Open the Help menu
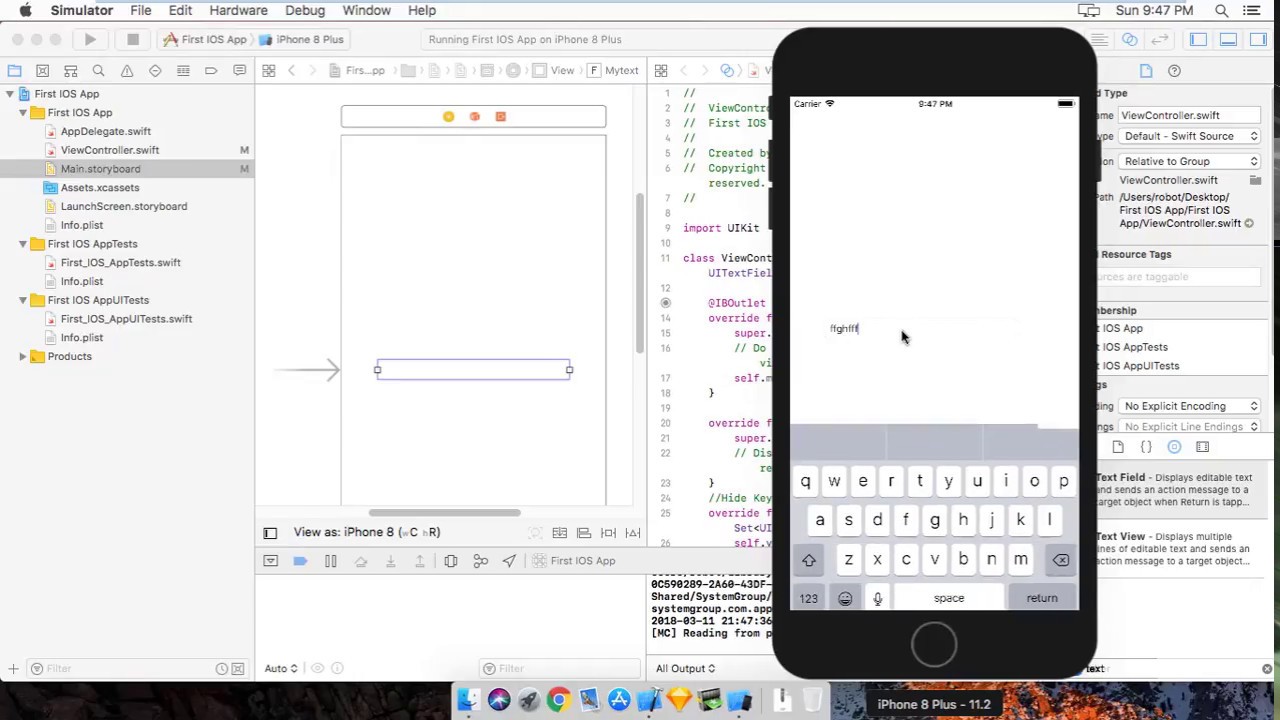The image size is (1280, 720). point(422,10)
